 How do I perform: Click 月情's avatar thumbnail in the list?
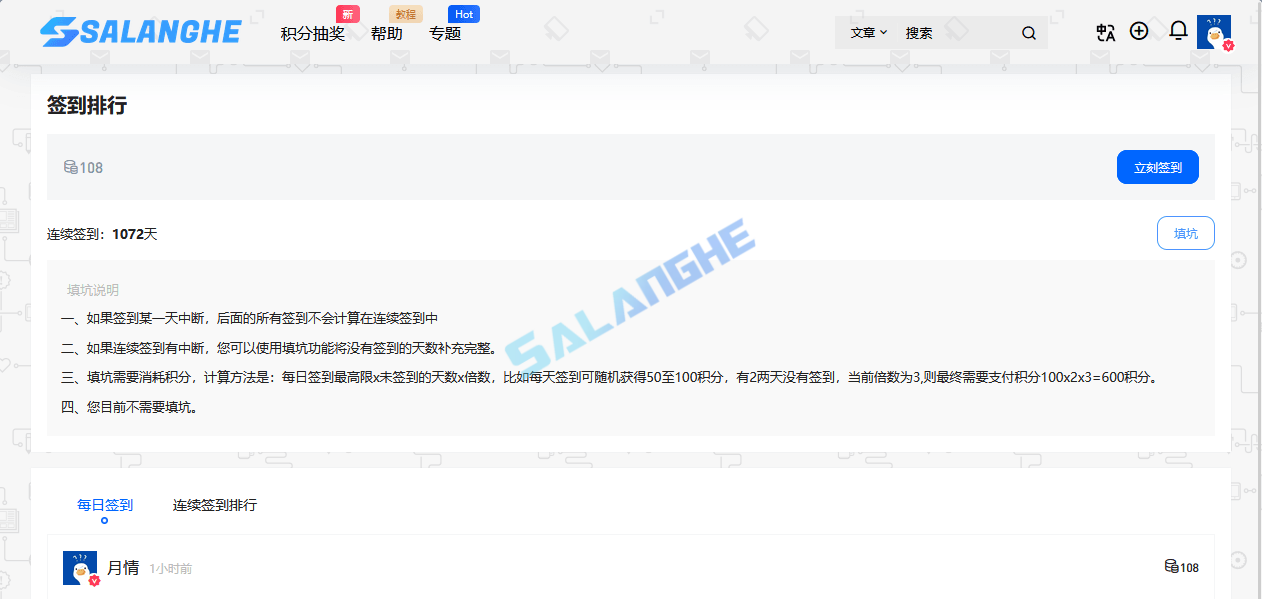click(x=80, y=567)
